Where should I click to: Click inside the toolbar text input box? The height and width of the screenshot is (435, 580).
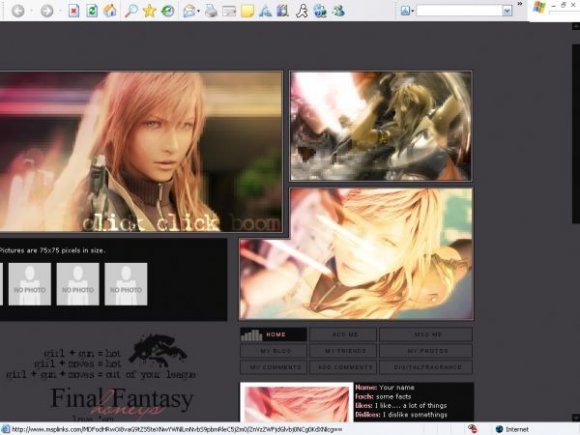click(x=459, y=11)
